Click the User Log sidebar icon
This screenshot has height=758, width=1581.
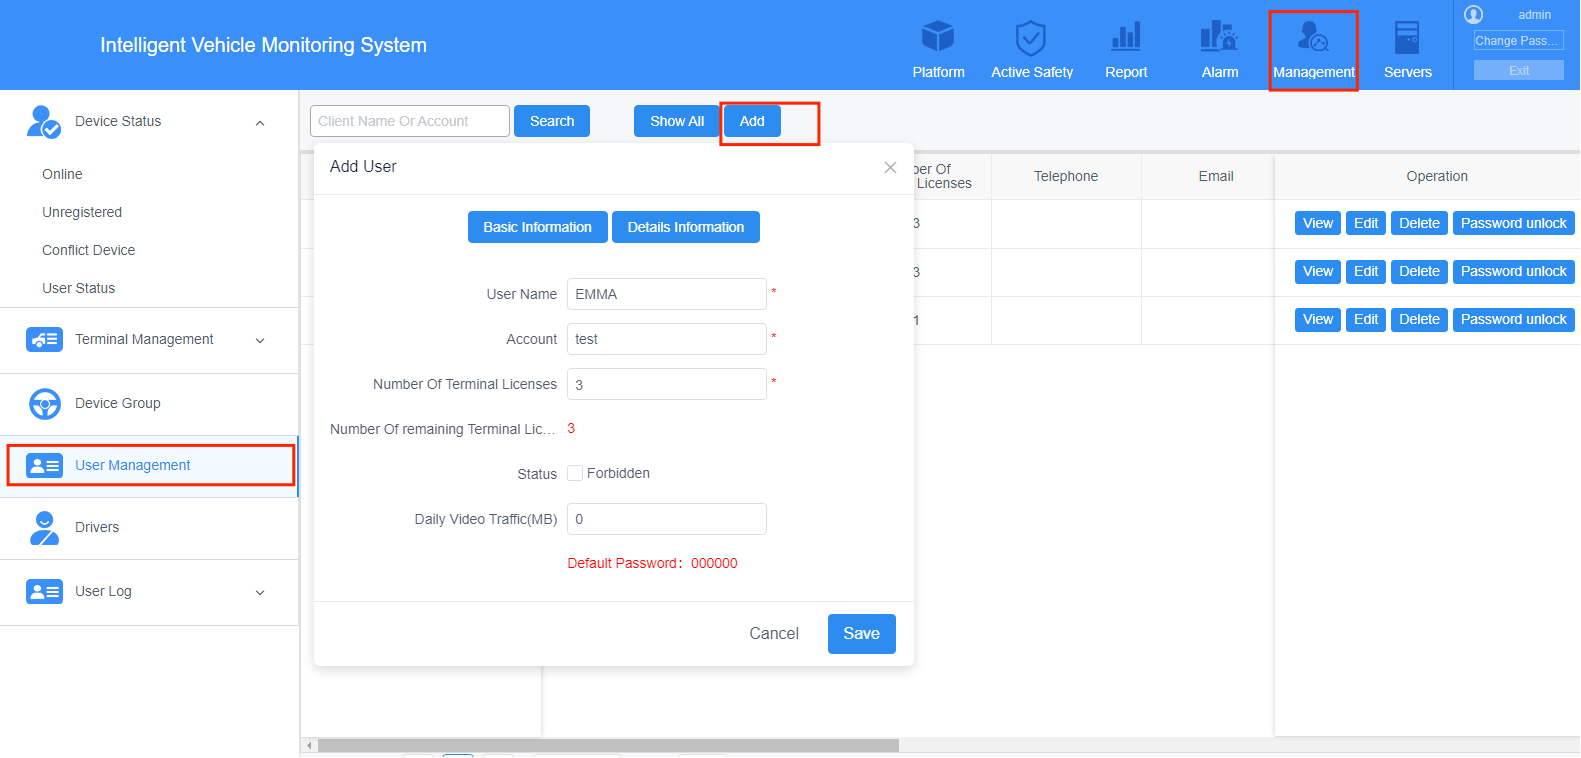44,591
